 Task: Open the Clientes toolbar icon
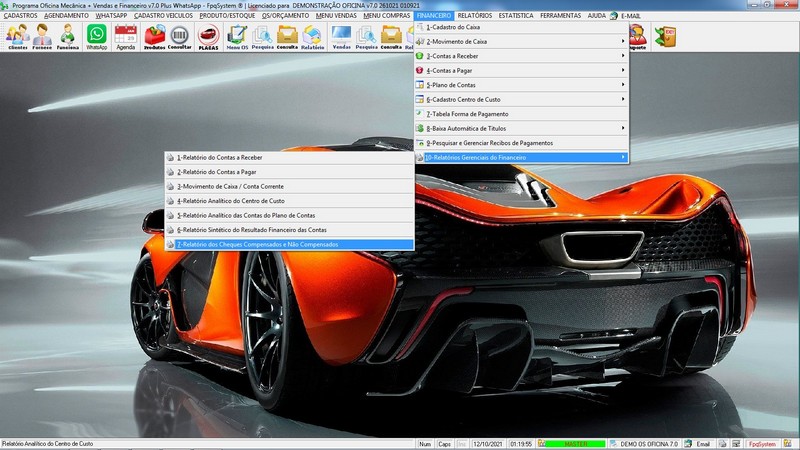click(x=16, y=37)
